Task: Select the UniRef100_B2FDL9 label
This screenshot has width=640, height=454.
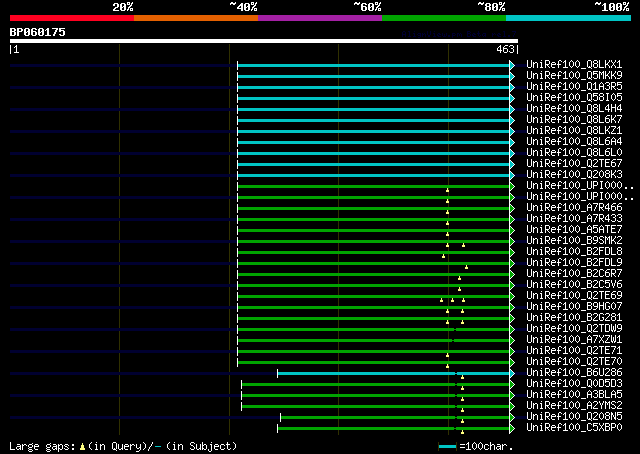Action: tap(574, 263)
